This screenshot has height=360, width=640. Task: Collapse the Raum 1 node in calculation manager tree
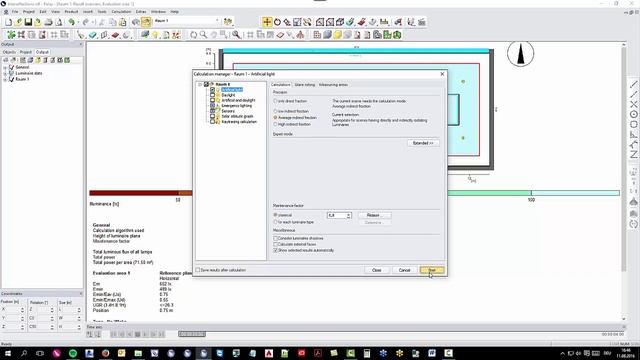tap(200, 84)
